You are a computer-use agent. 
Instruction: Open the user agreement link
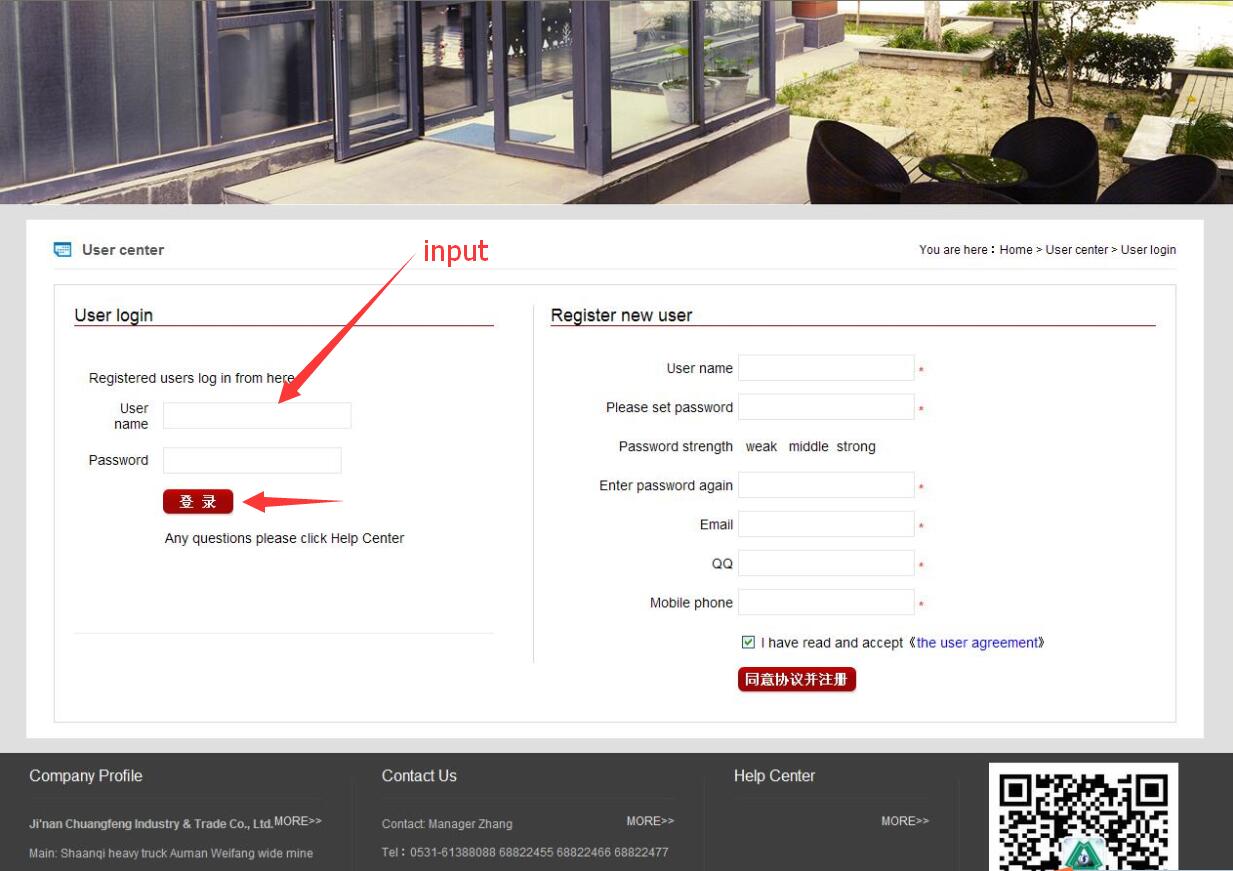click(977, 643)
